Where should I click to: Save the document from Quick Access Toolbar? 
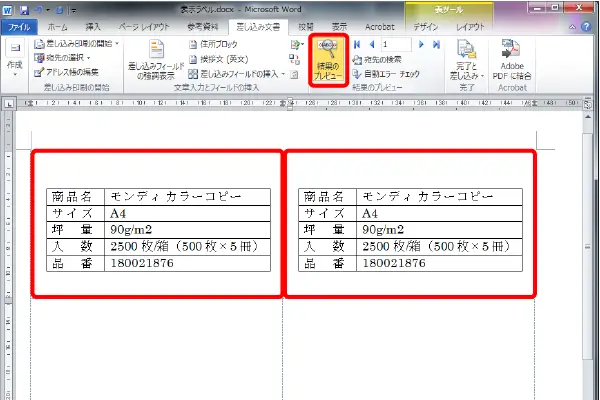click(x=24, y=10)
